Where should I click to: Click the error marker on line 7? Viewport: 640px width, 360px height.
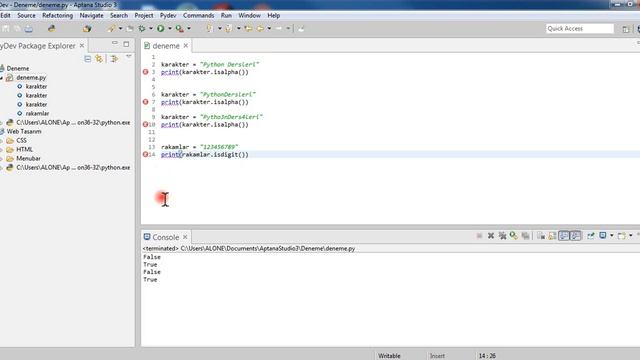click(145, 102)
